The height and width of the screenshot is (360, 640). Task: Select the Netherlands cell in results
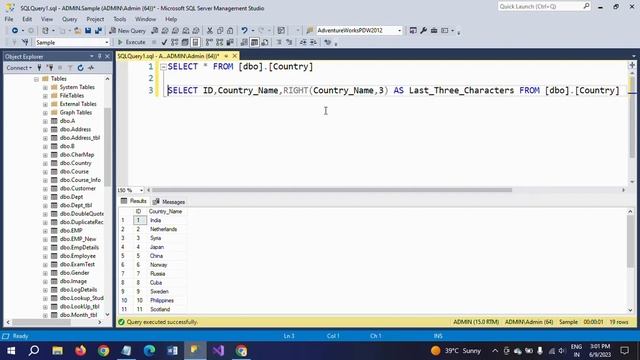164,229
